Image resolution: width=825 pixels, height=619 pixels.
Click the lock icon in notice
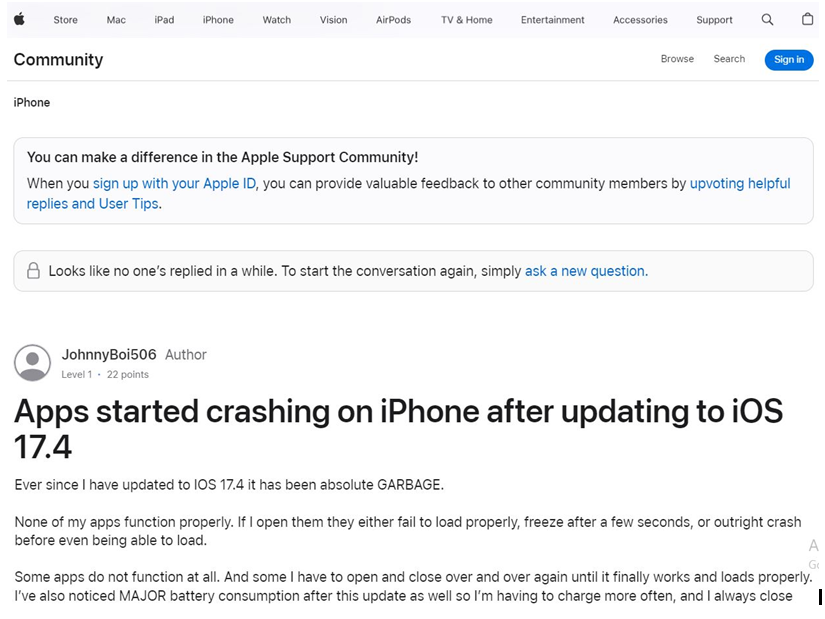[x=33, y=271]
